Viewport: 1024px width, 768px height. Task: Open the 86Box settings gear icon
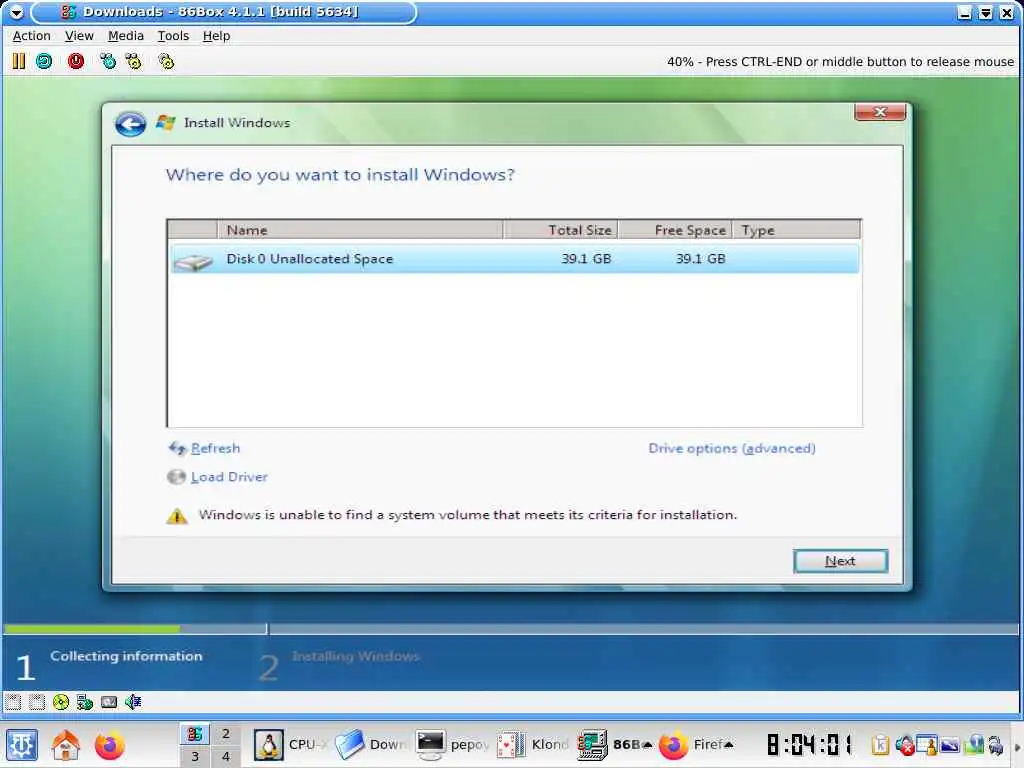pos(166,61)
